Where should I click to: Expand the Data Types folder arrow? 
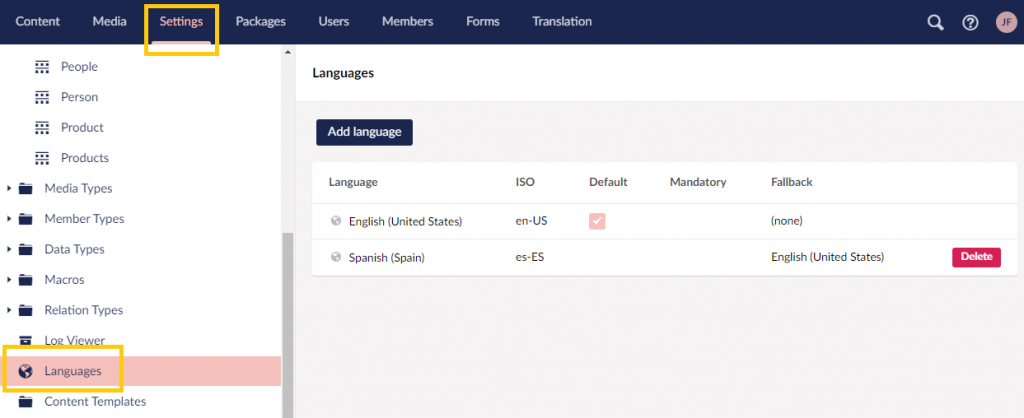pyautogui.click(x=9, y=249)
